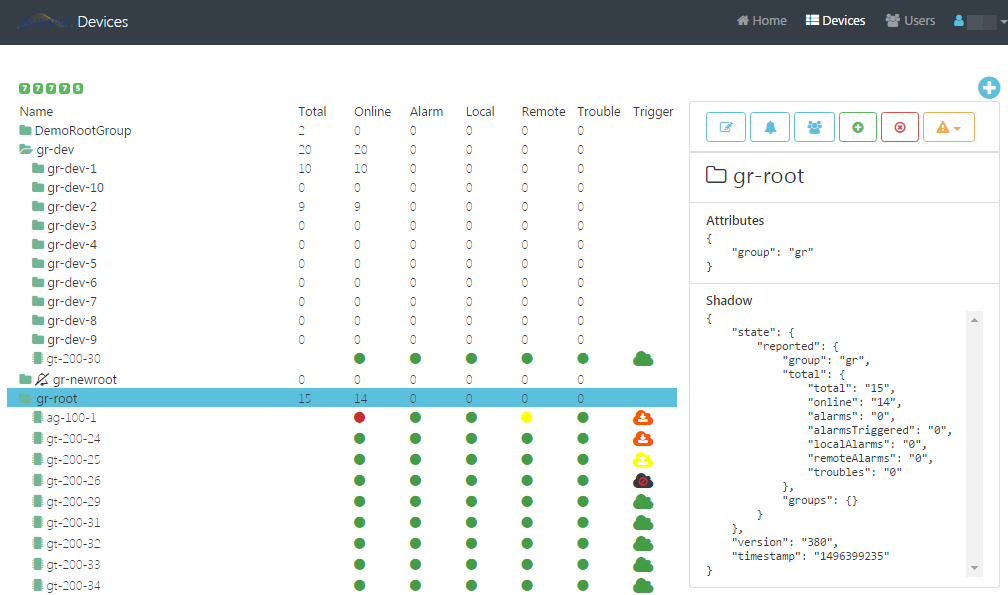The height and width of the screenshot is (595, 1008).
Task: Click the device chip icon of gt-200-26
Action: [x=38, y=481]
